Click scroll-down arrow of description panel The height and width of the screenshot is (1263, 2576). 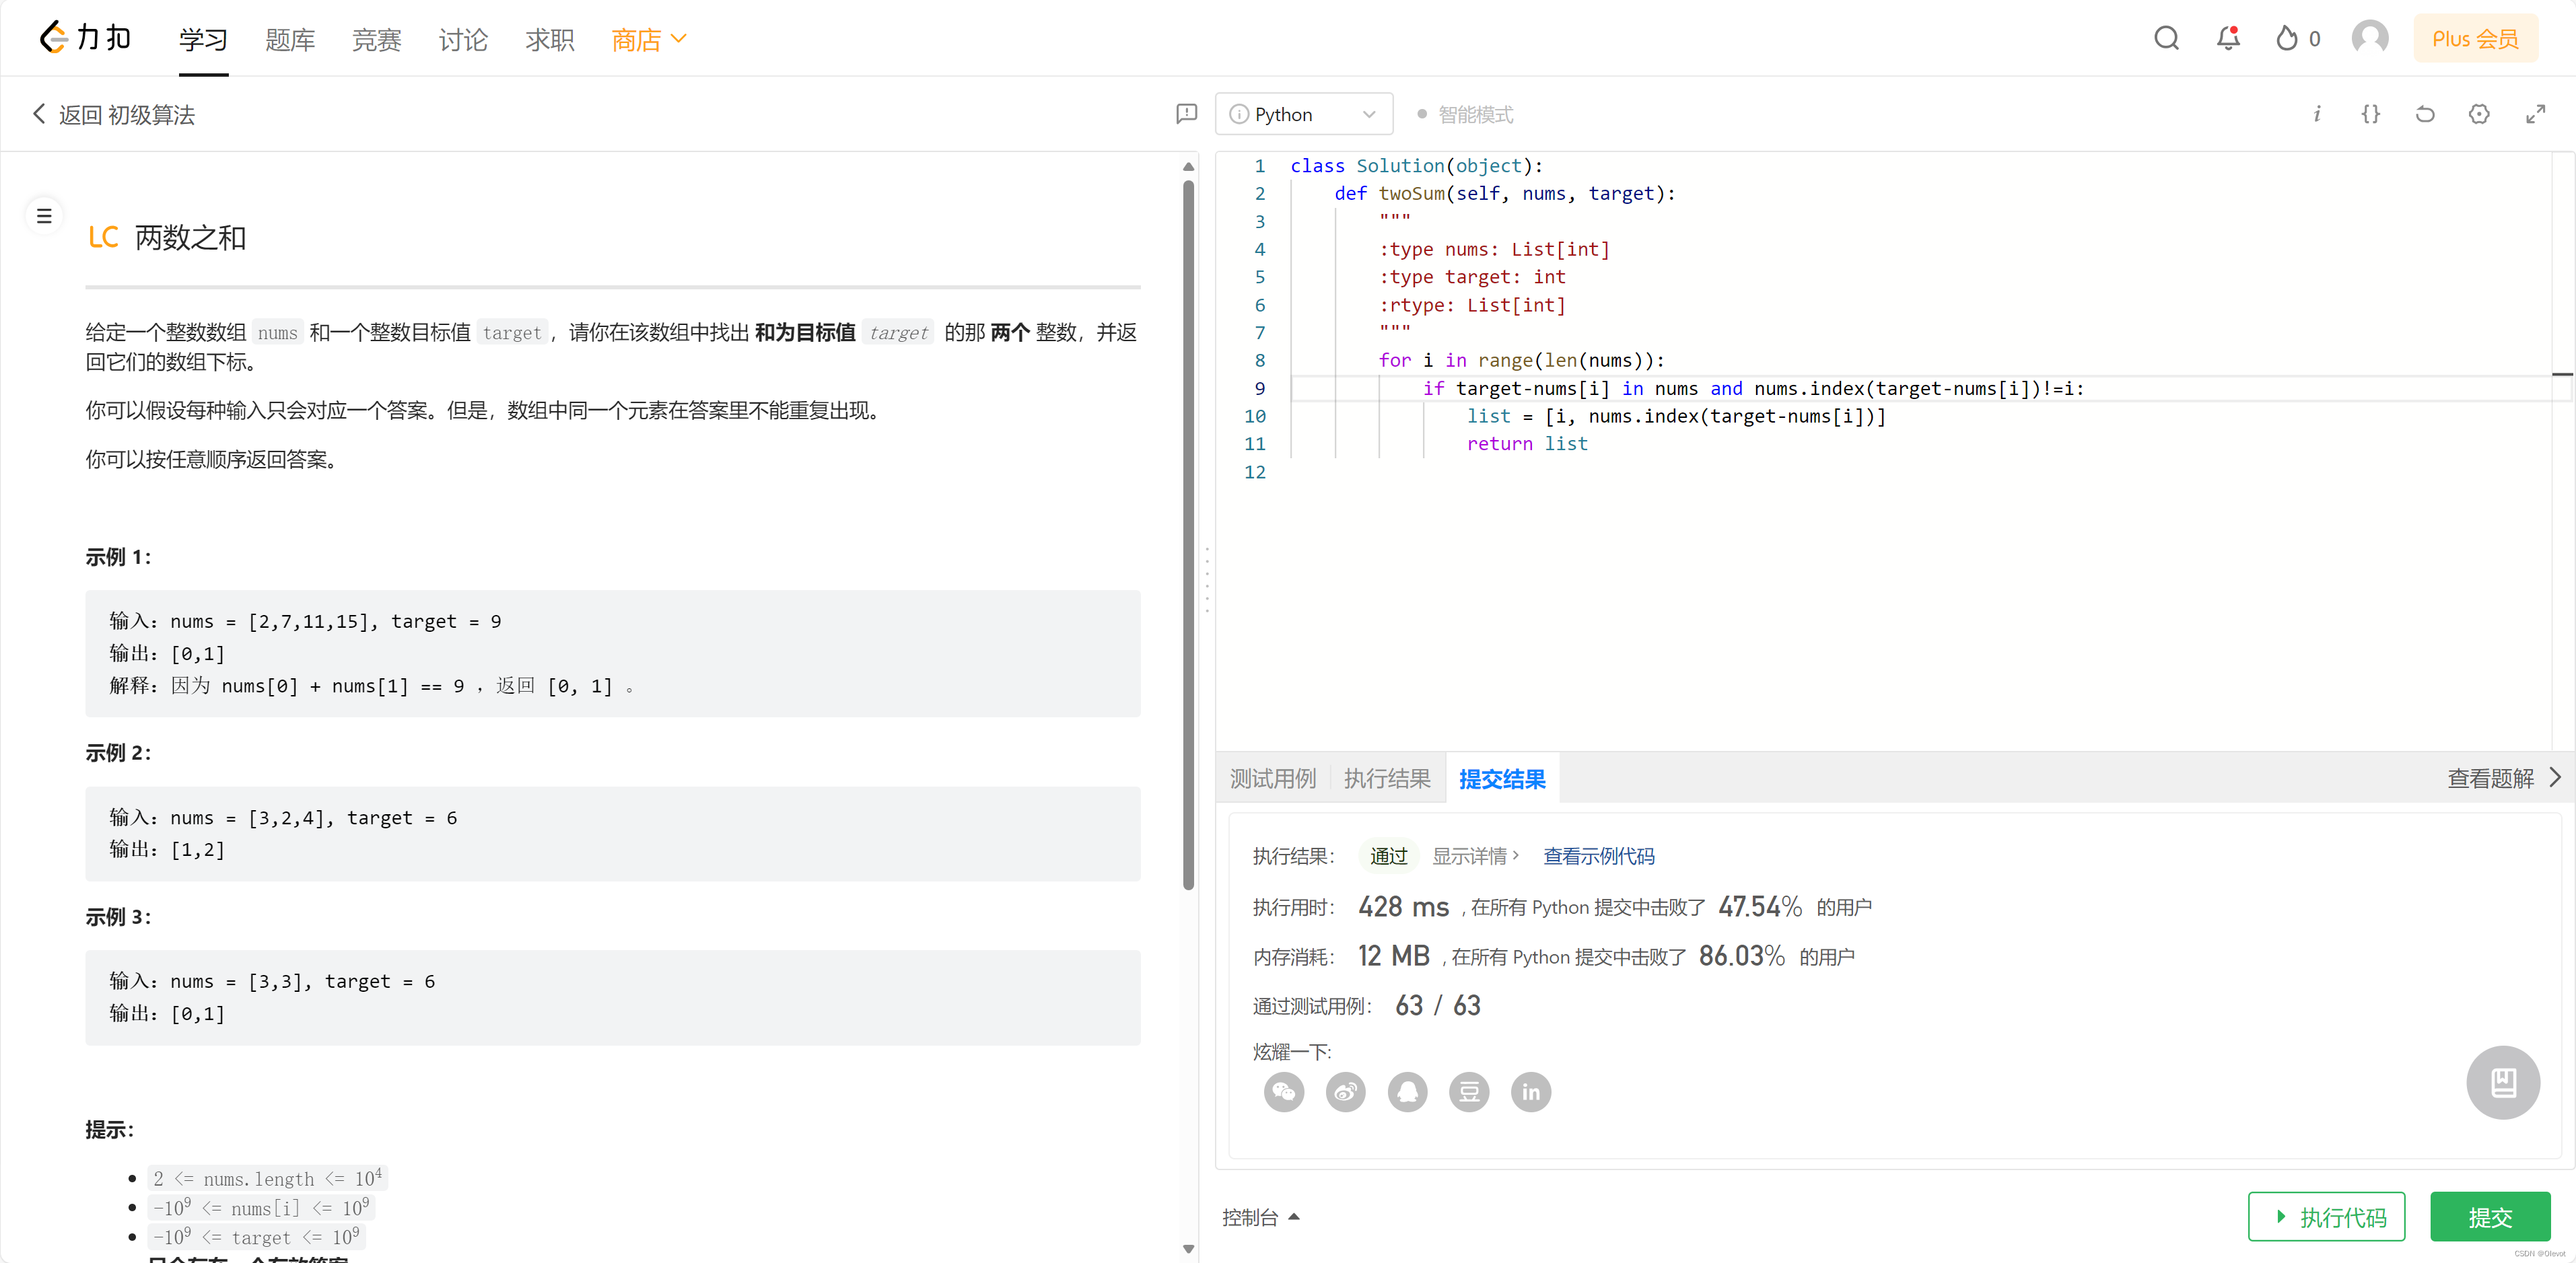pos(1188,1248)
